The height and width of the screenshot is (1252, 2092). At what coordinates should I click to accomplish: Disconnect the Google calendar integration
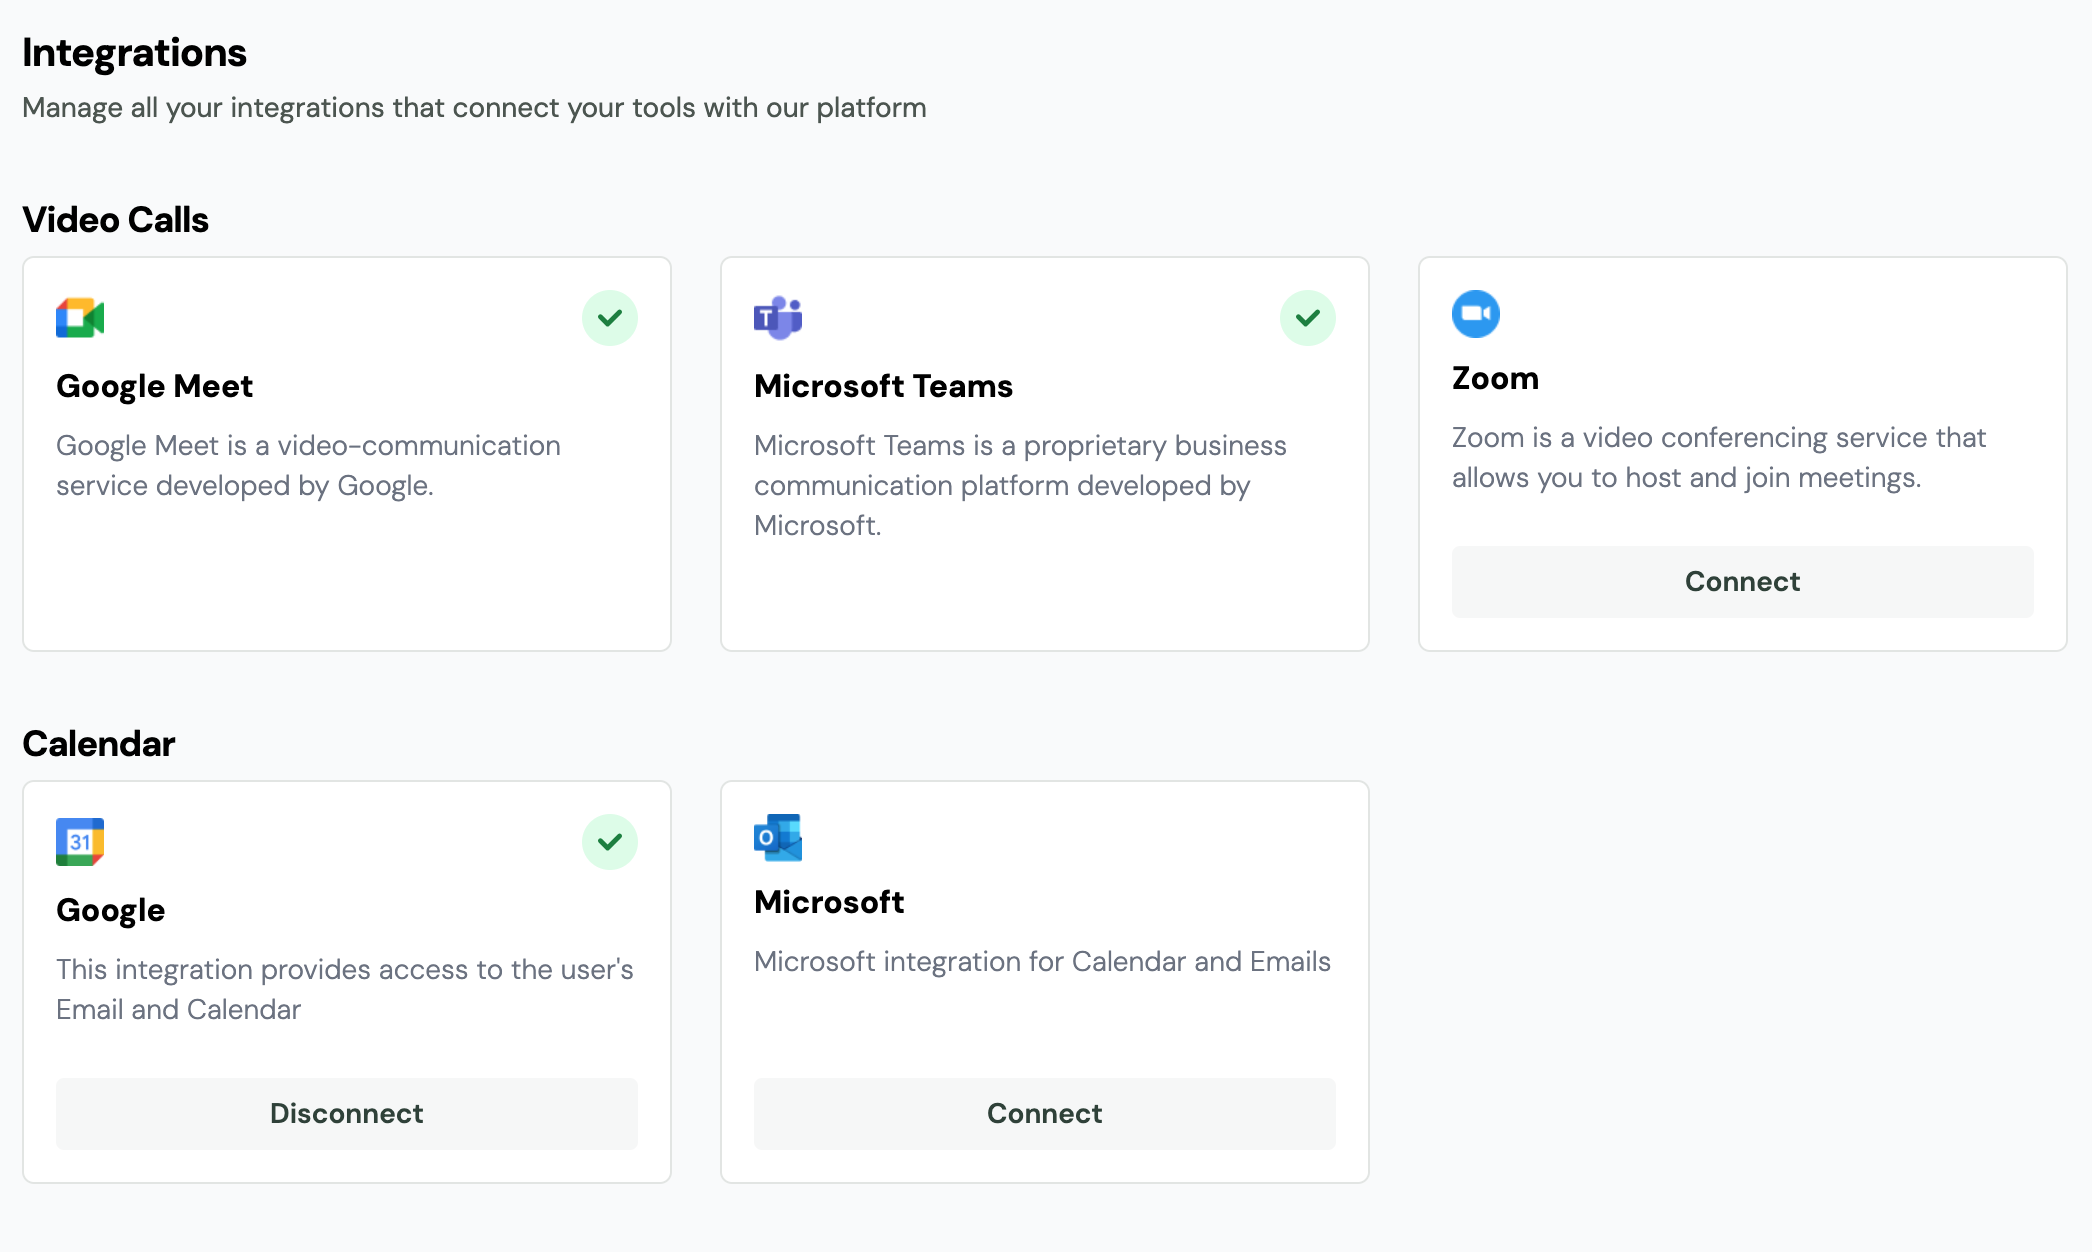point(347,1114)
